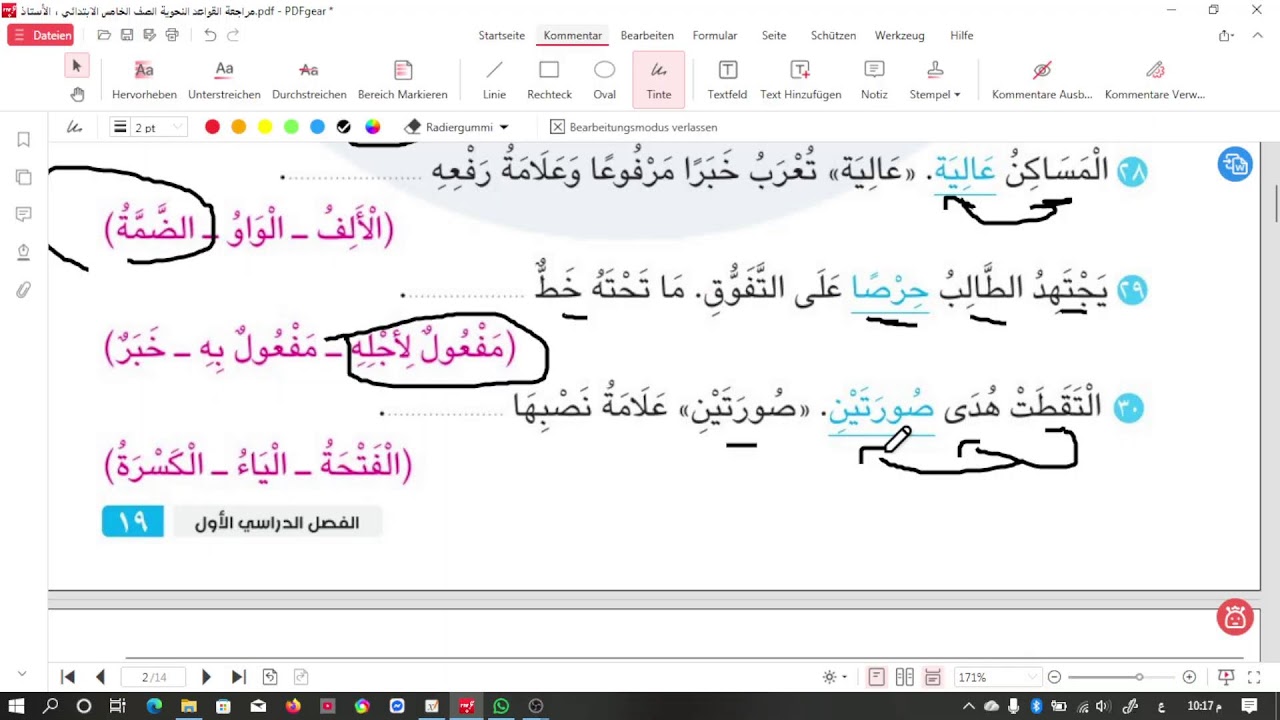The image size is (1280, 720).
Task: Insert a Textfeld text box
Action: 727,81
